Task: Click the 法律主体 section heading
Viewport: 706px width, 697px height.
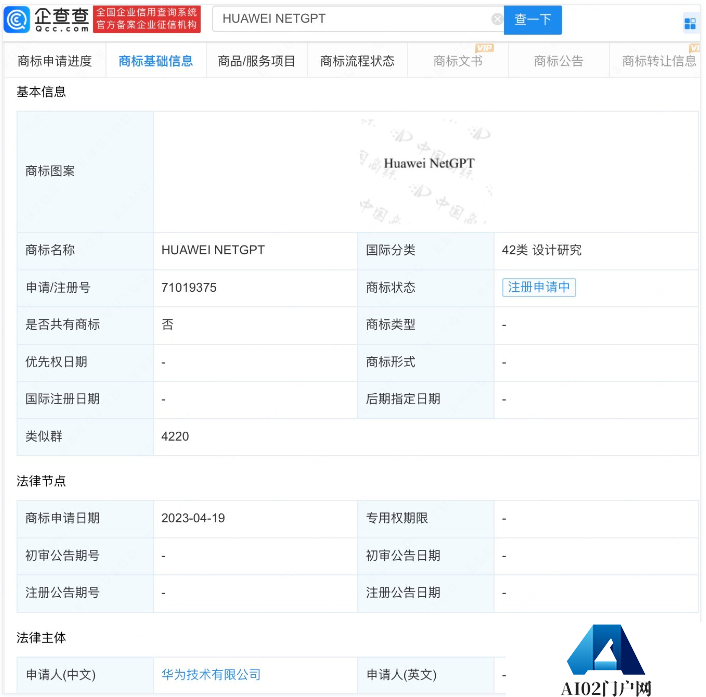Action: pos(41,638)
